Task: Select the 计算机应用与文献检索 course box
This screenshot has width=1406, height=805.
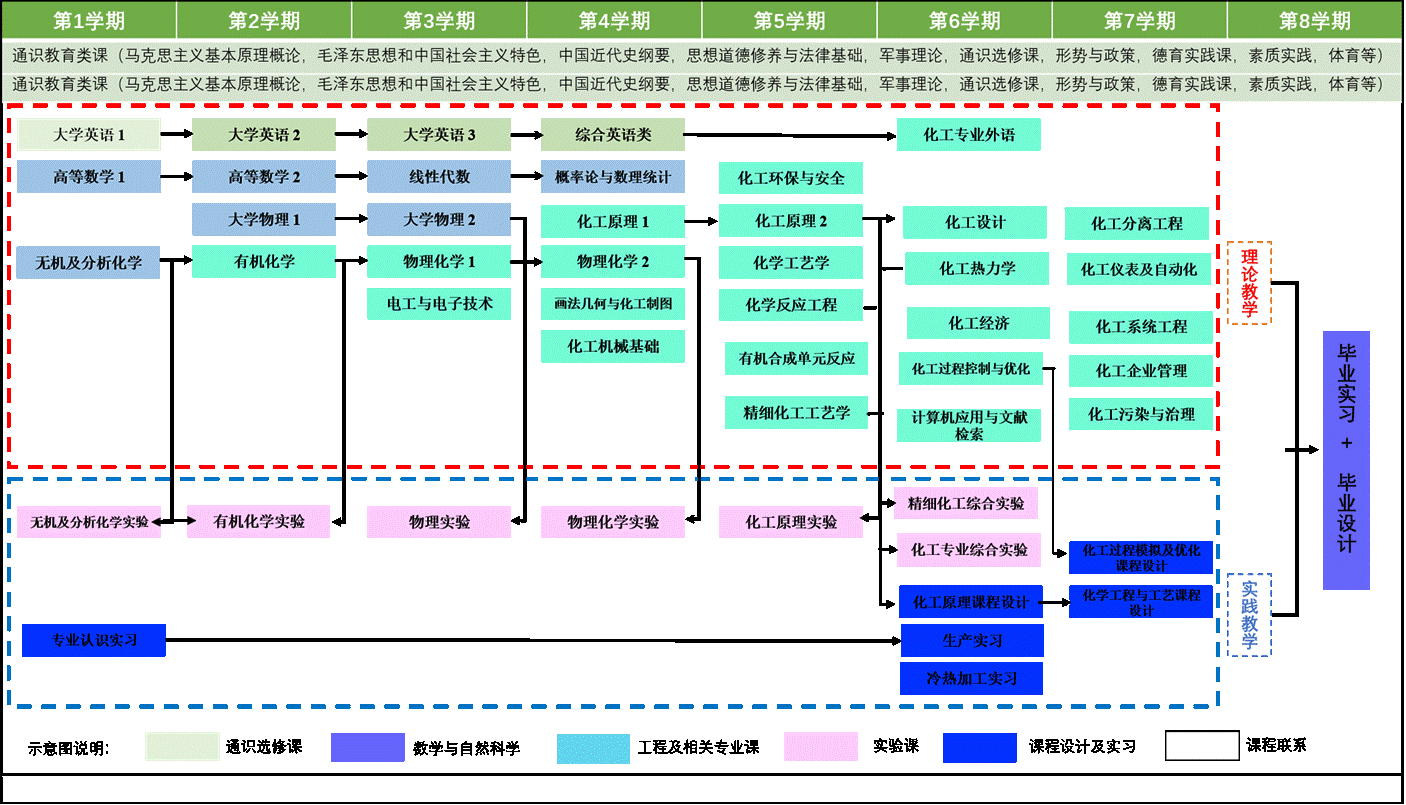Action: [x=969, y=425]
